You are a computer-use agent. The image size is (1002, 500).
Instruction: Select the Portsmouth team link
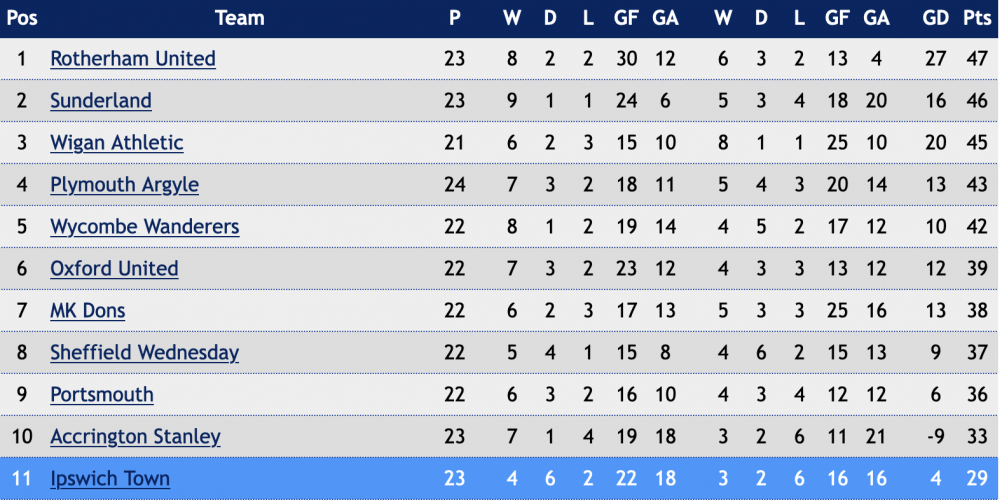coord(102,395)
